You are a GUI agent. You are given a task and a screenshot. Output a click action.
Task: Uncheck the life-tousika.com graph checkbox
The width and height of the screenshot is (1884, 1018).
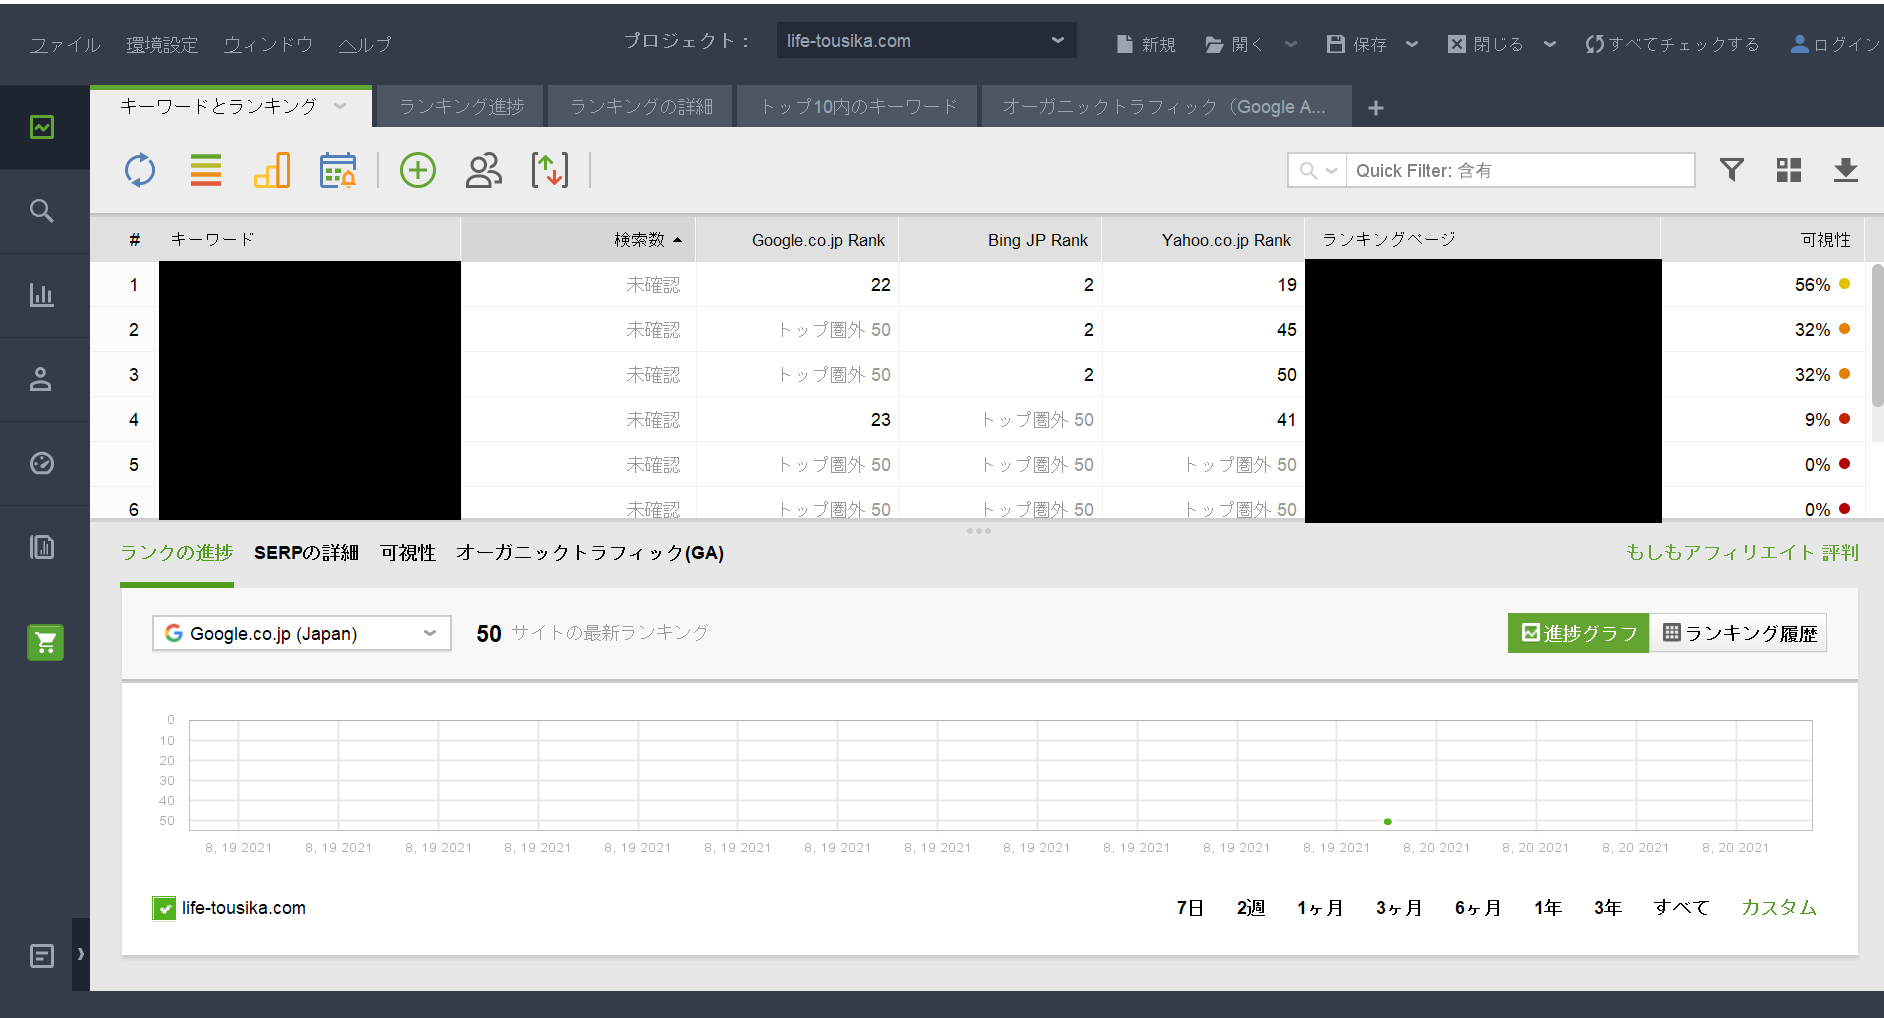click(x=164, y=908)
